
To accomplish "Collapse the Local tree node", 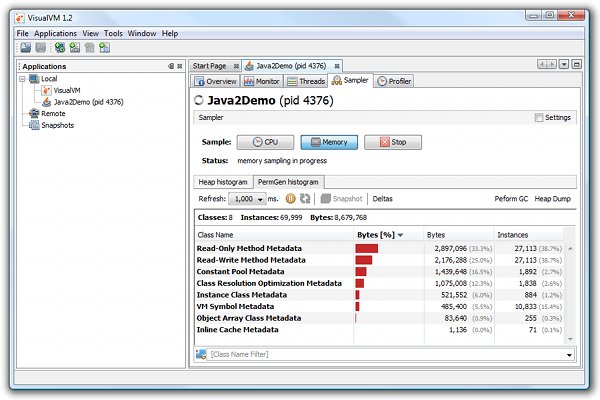I will (x=23, y=78).
